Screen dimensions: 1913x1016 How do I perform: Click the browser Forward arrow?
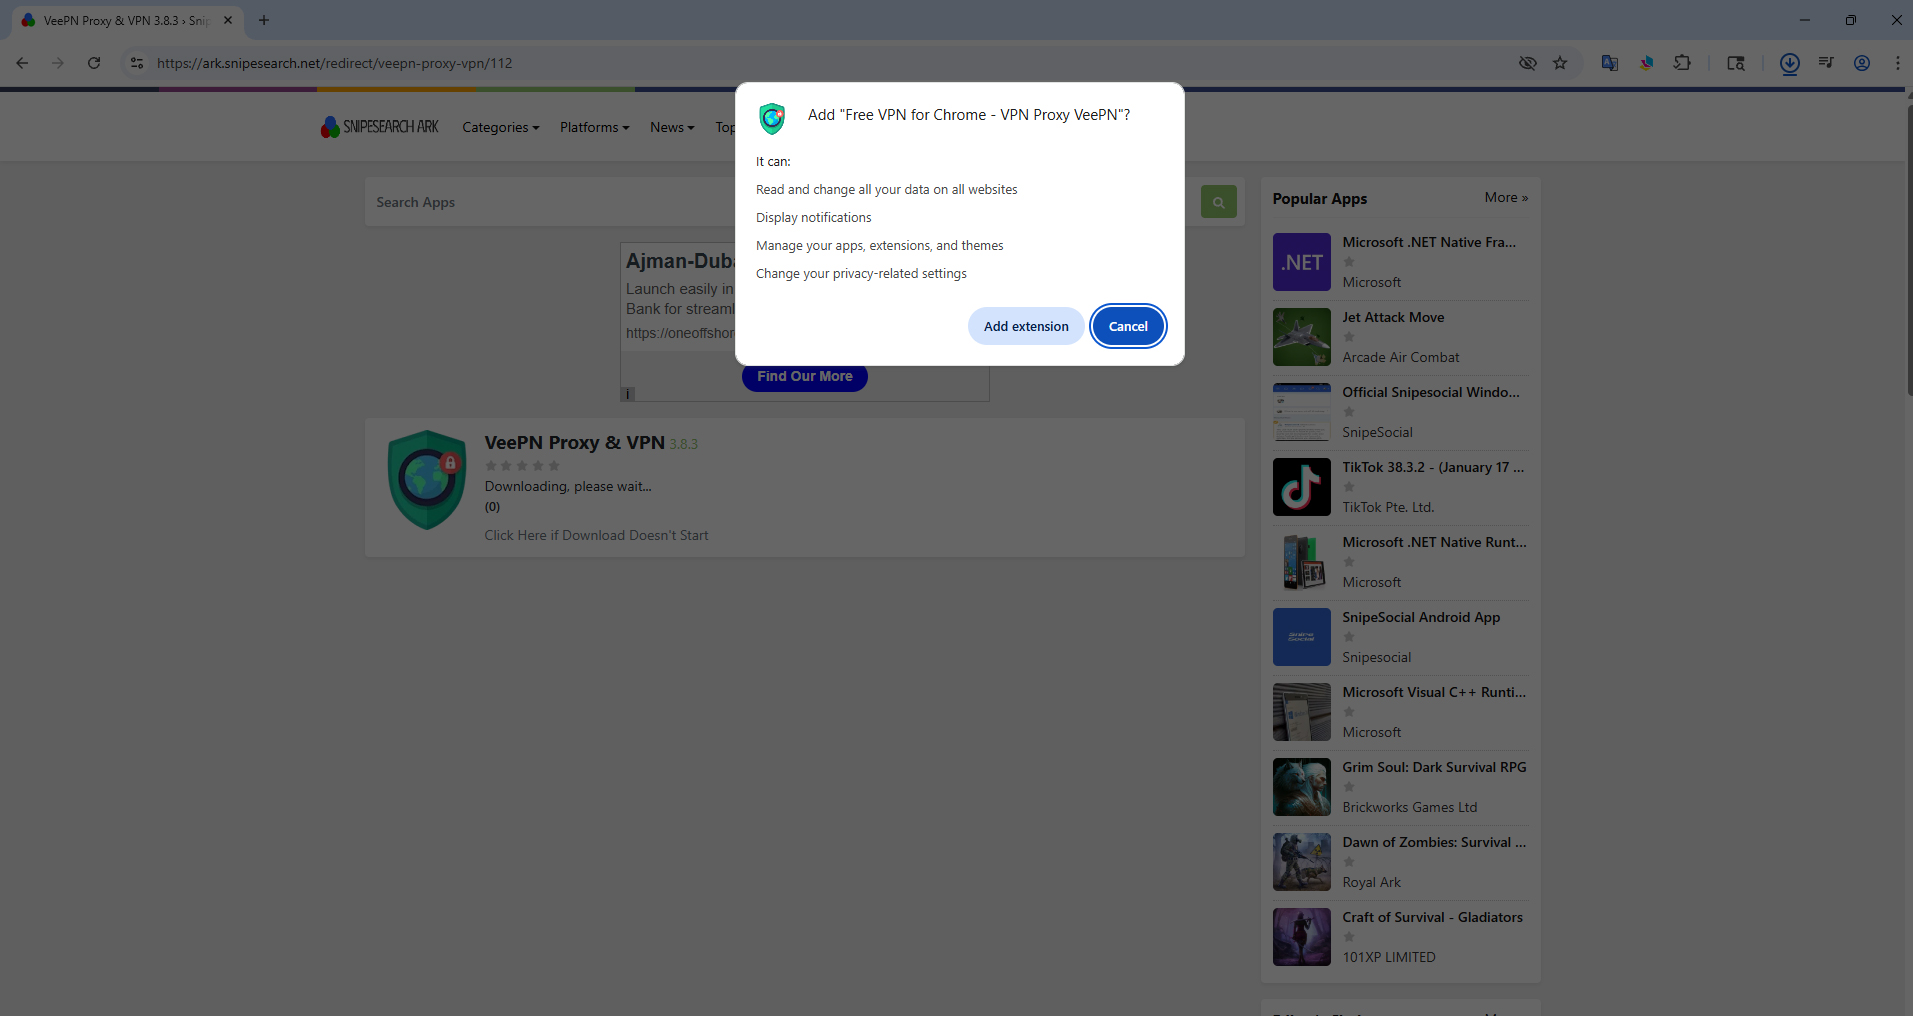(58, 63)
